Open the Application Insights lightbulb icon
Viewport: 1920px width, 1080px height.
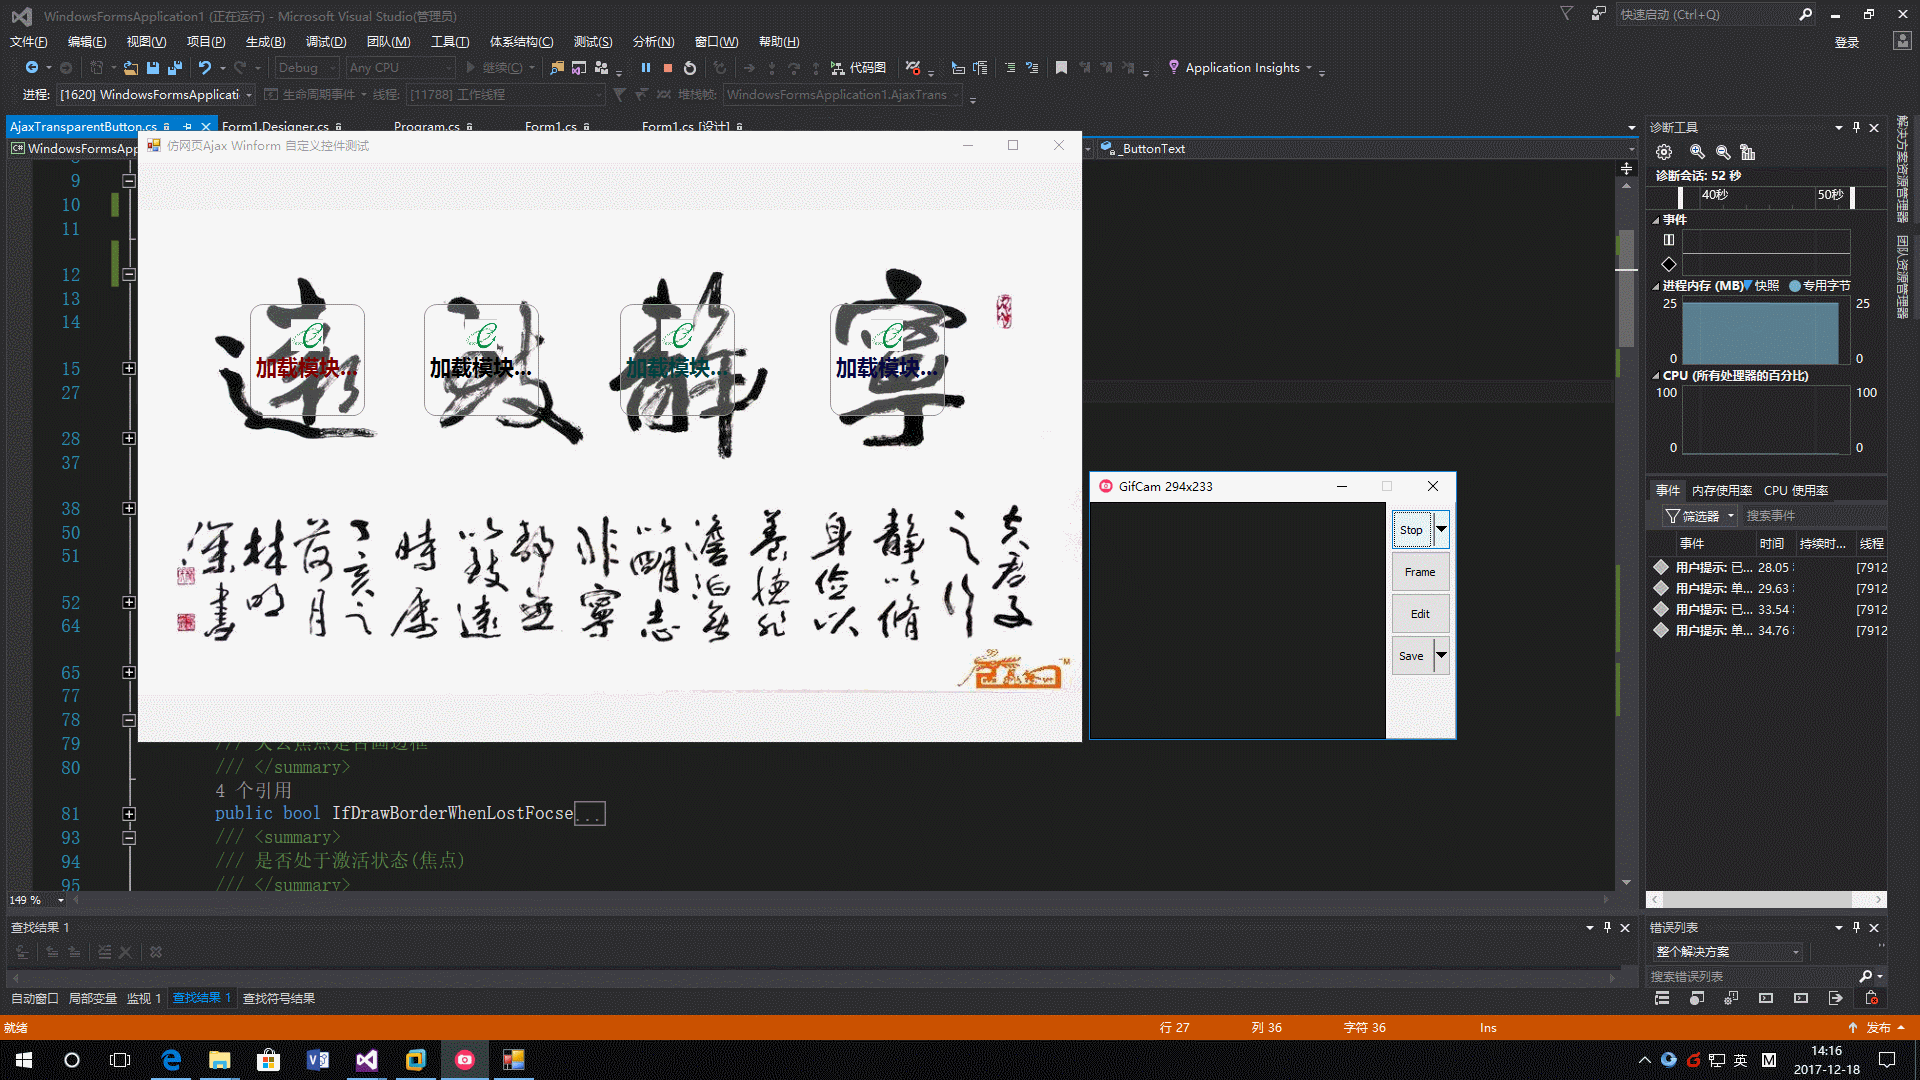(1174, 67)
